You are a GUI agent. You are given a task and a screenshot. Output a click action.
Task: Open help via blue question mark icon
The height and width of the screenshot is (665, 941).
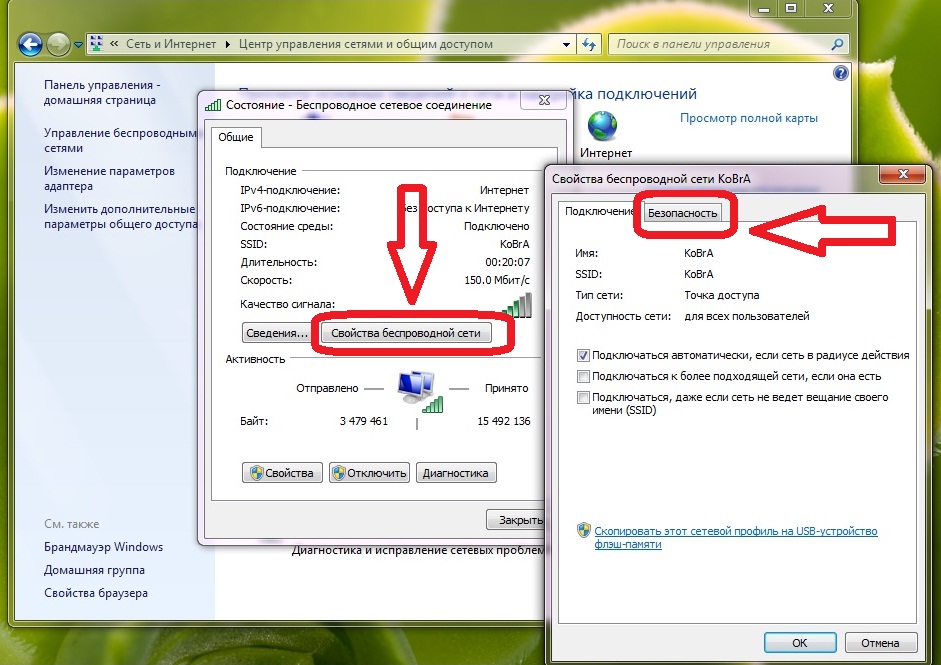[x=841, y=74]
